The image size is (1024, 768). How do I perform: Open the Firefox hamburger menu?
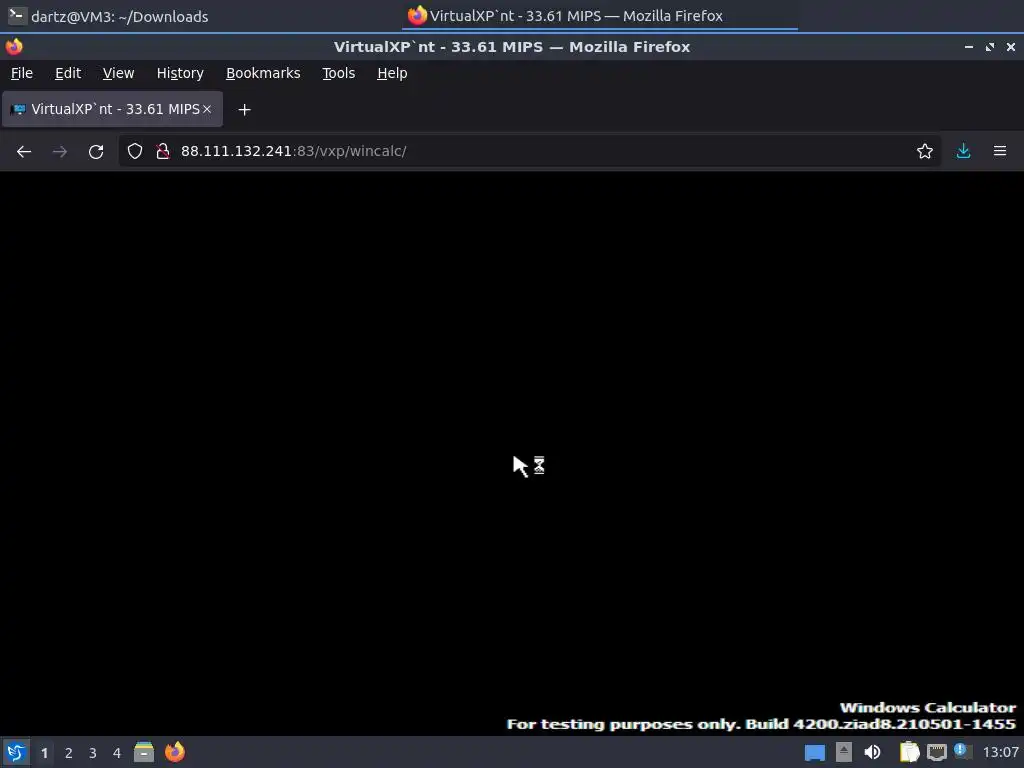pyautogui.click(x=1000, y=152)
